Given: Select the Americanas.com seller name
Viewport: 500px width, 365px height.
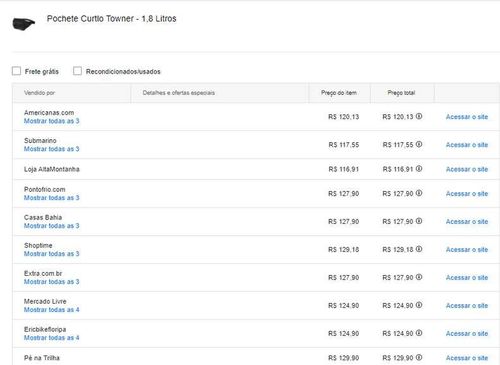Looking at the screenshot, I should click(49, 113).
